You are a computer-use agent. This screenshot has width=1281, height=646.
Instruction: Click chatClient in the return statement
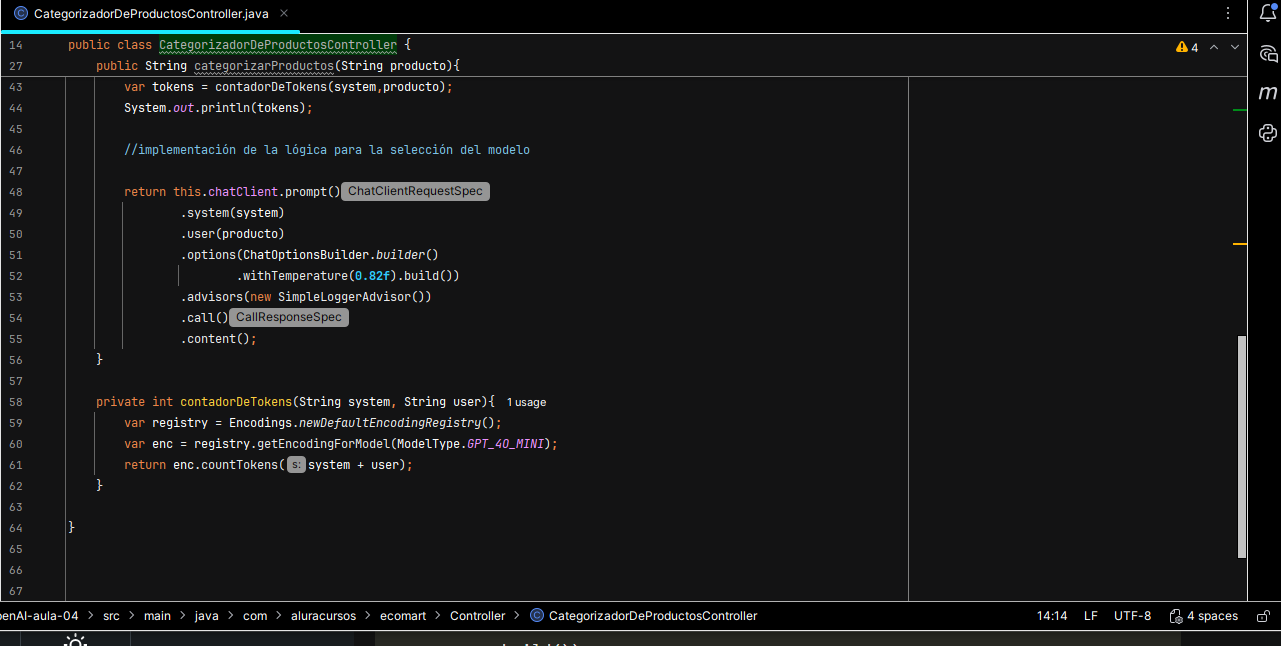click(x=243, y=192)
